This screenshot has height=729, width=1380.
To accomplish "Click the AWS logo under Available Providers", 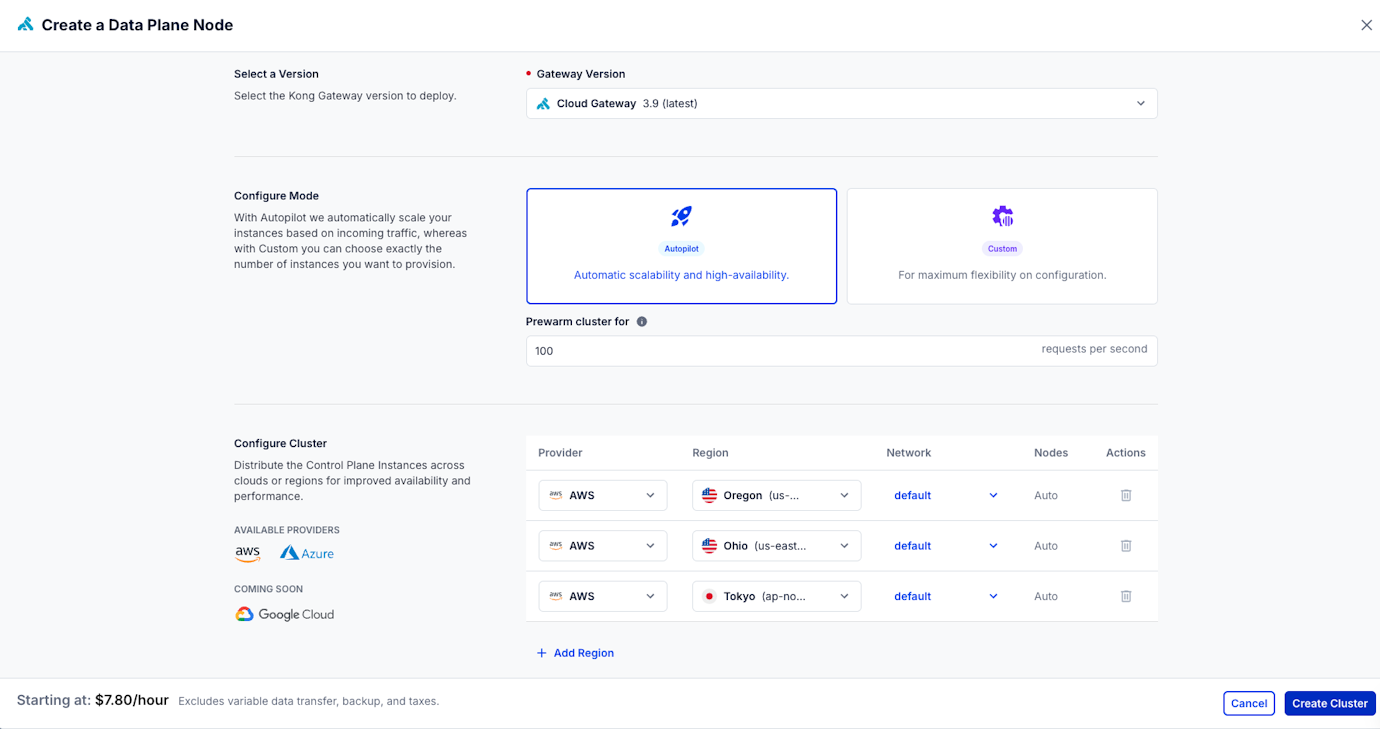I will (247, 552).
